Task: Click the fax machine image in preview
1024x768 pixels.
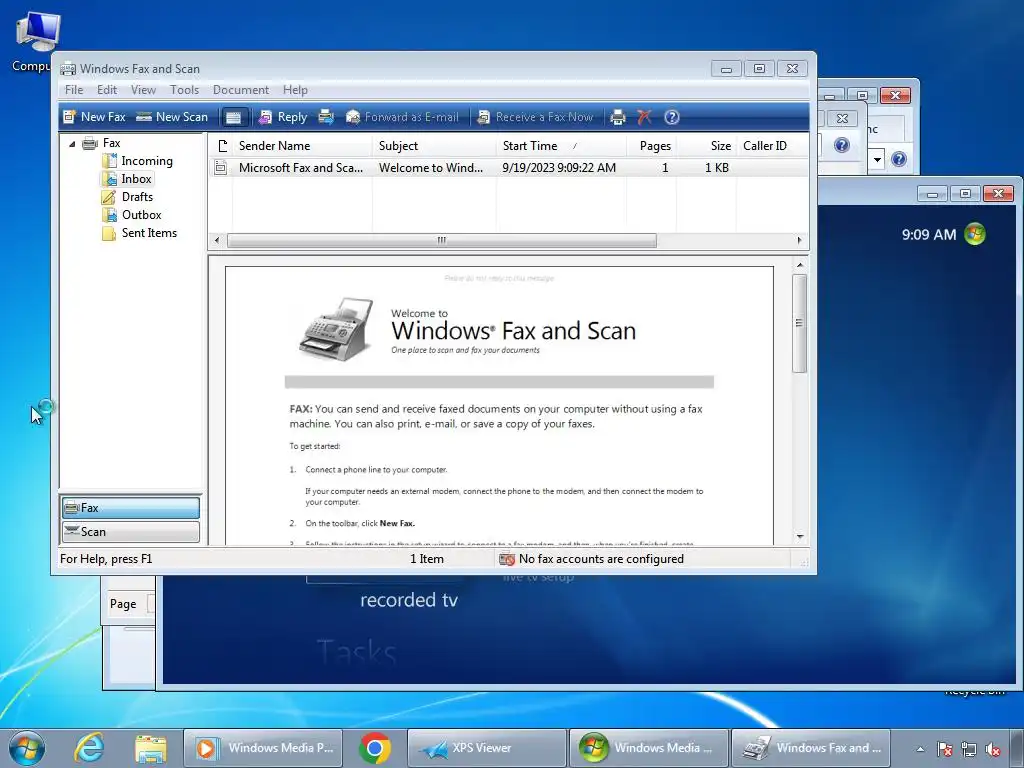Action: tap(336, 329)
